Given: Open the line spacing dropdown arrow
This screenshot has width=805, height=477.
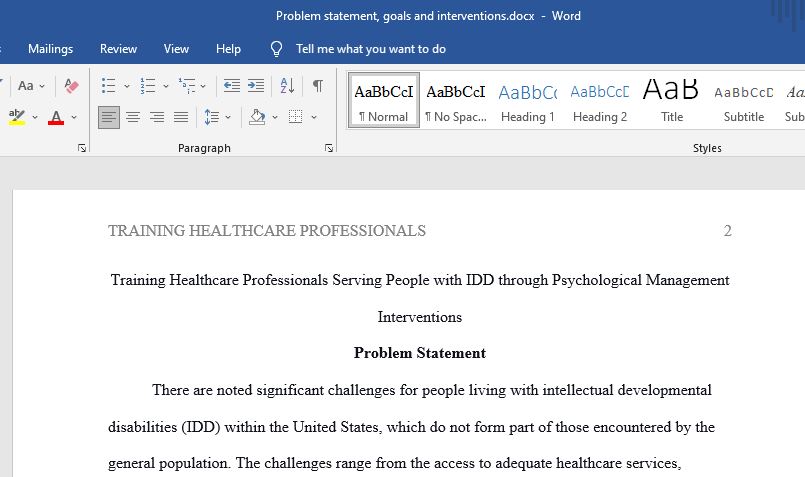Looking at the screenshot, I should (x=228, y=118).
